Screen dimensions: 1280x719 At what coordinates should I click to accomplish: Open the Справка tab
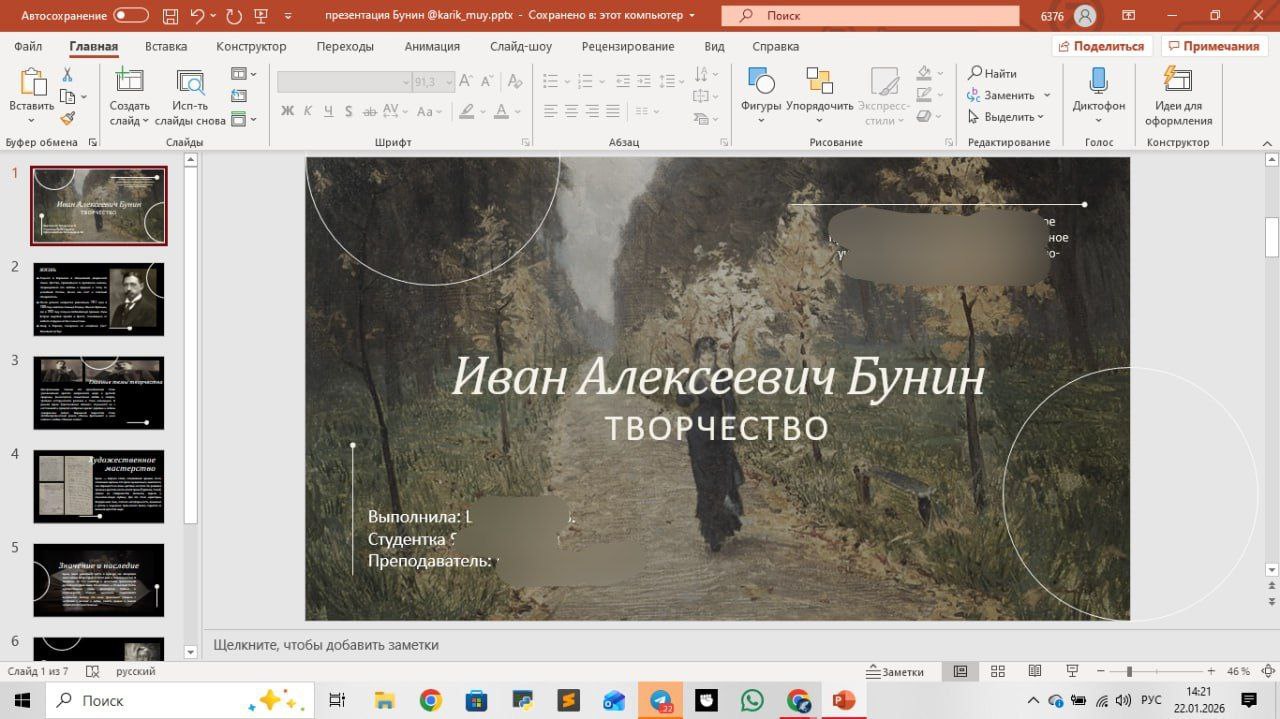(x=775, y=46)
